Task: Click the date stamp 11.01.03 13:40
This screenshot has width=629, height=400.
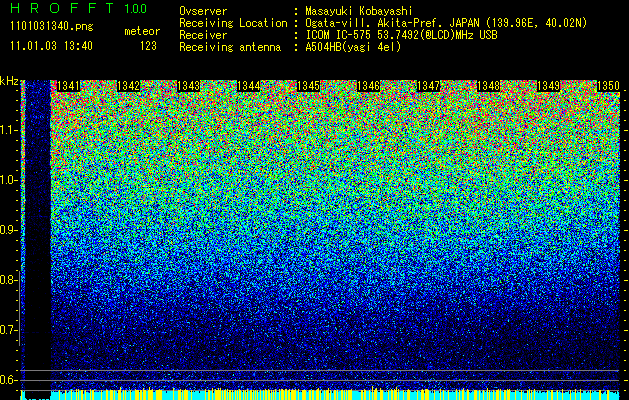Action: 51,46
